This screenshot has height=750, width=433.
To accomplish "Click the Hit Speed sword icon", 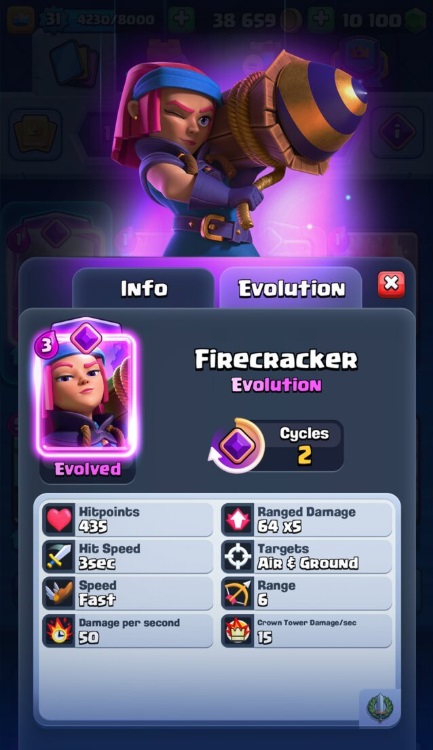I will coord(59,556).
